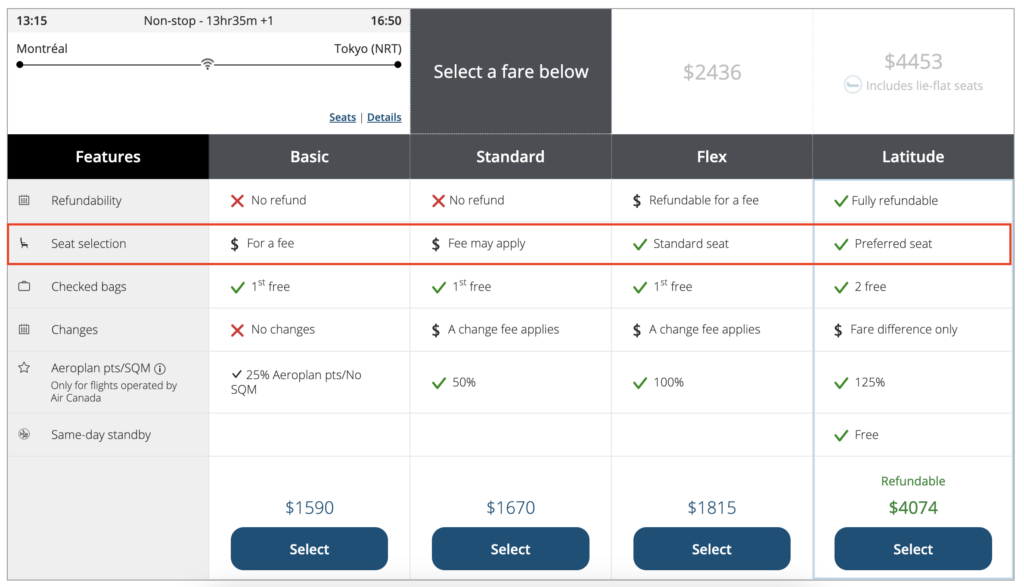Select the Standard fare at $1670

click(510, 549)
